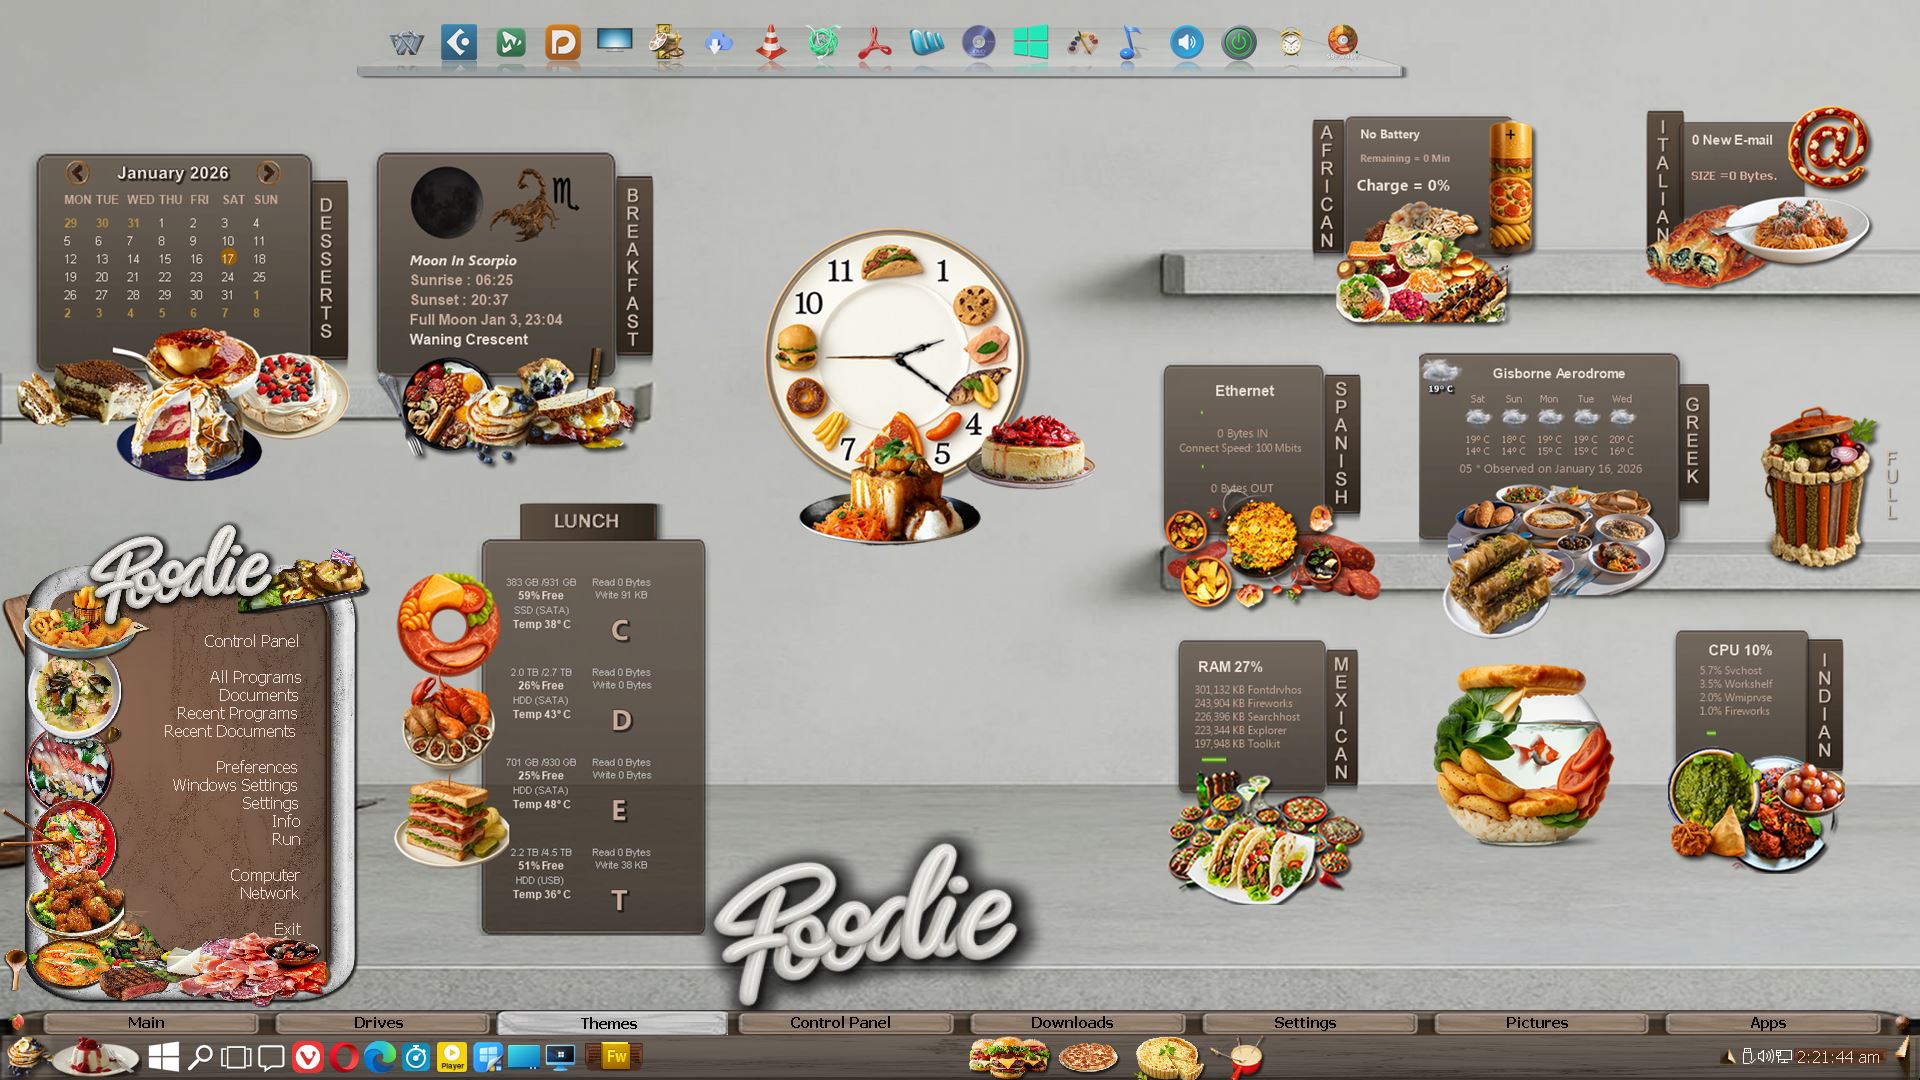1920x1080 pixels.
Task: Open the Fireworks Fw taskbar icon
Action: point(616,1057)
